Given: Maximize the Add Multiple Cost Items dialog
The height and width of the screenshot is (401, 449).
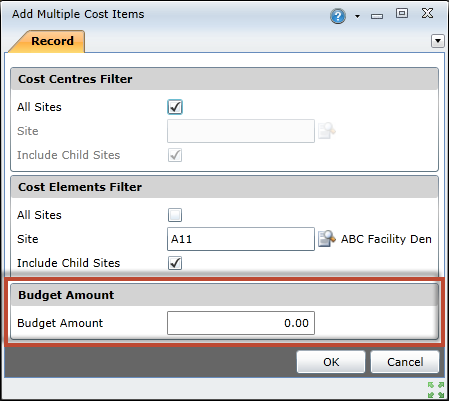Looking at the screenshot, I should pyautogui.click(x=402, y=13).
